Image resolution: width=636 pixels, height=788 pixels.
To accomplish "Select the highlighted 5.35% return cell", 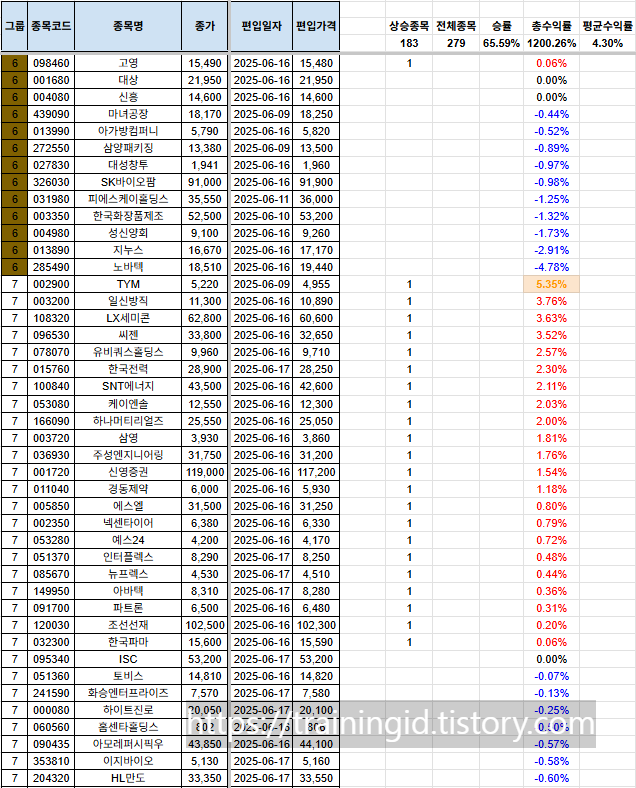I will tap(551, 284).
